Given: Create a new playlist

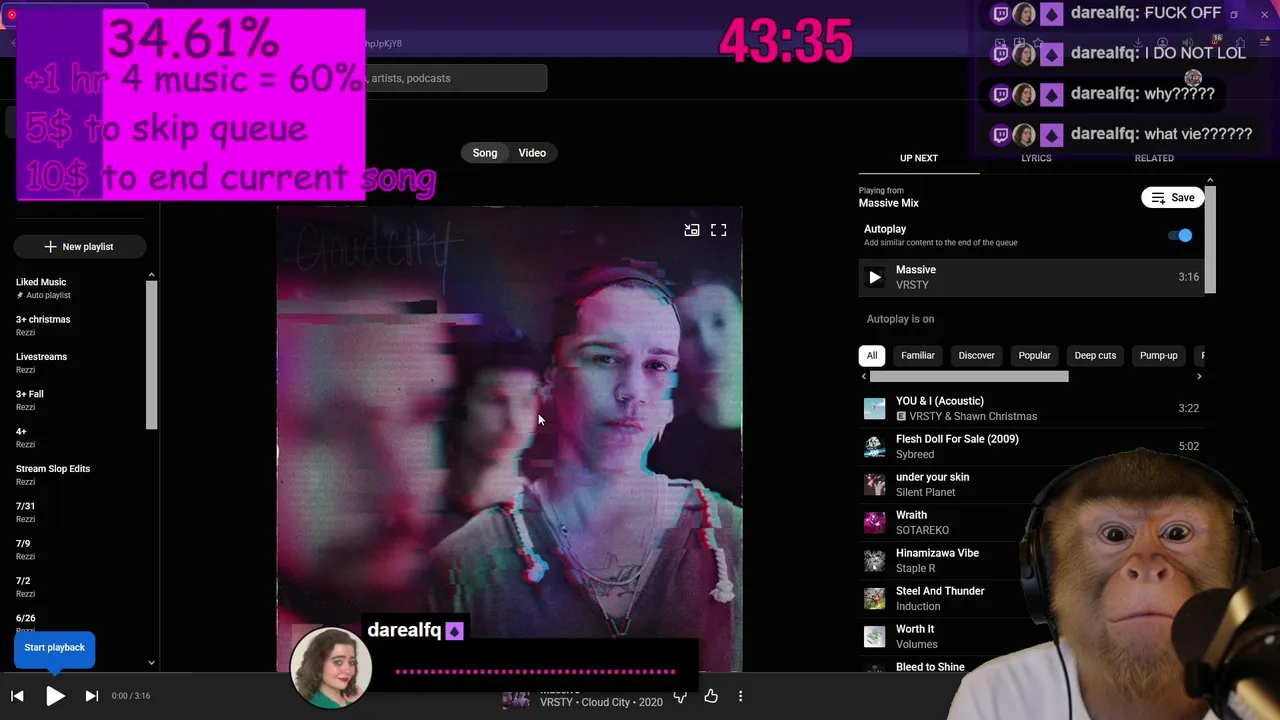Looking at the screenshot, I should (79, 246).
